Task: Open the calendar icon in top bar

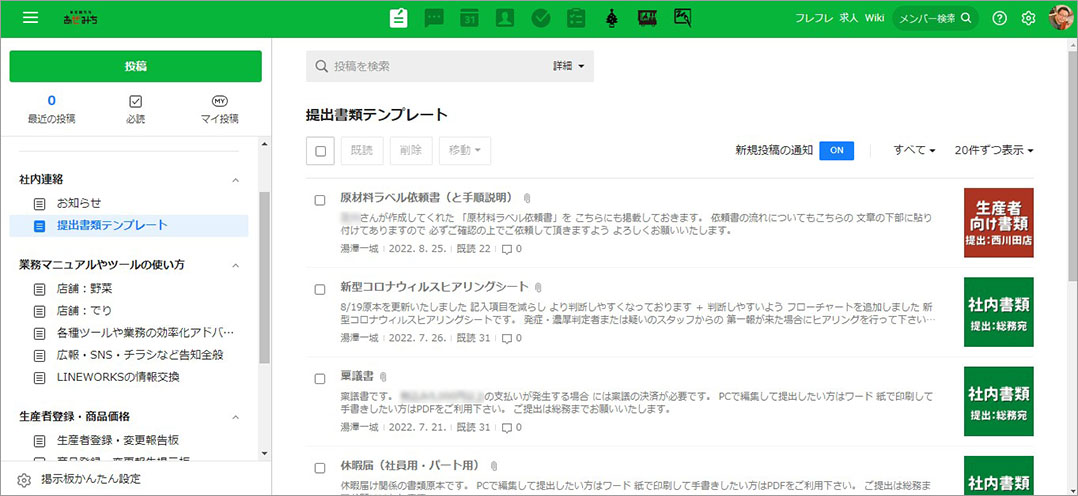Action: [469, 18]
